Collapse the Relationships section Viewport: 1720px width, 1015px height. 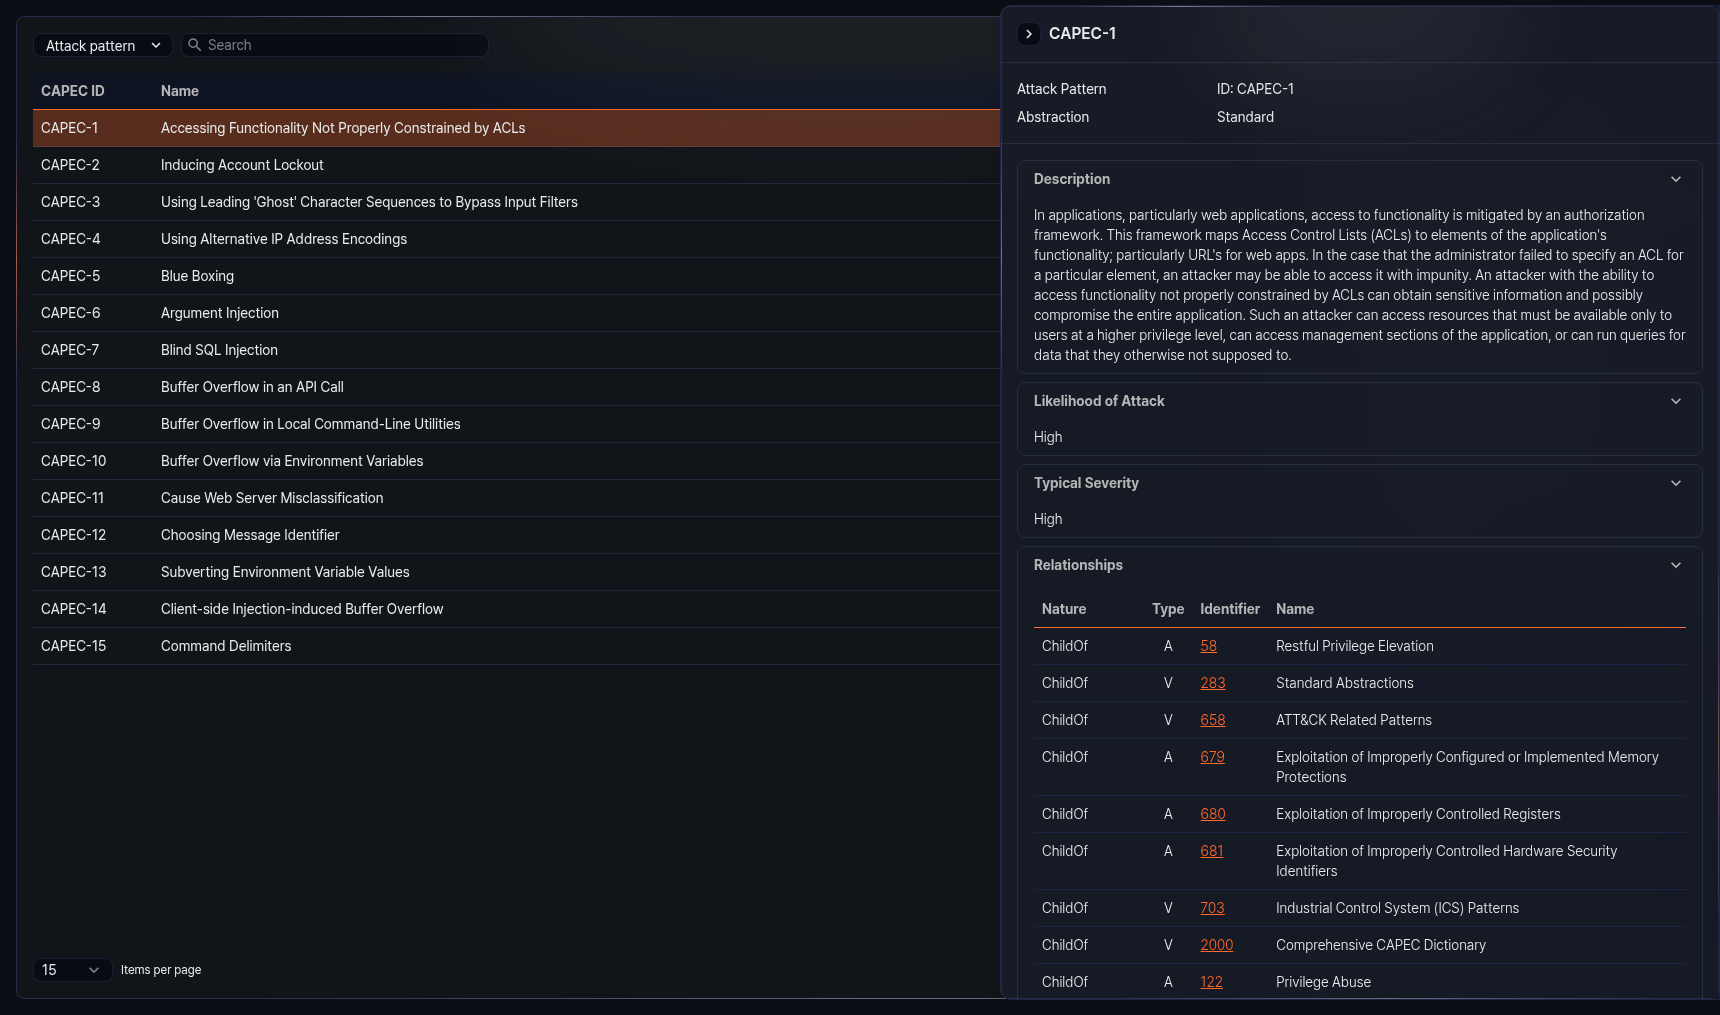point(1675,565)
